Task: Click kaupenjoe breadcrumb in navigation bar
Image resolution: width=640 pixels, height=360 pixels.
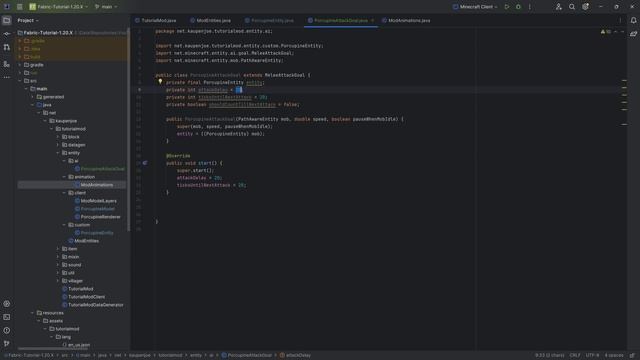Action: (140, 356)
